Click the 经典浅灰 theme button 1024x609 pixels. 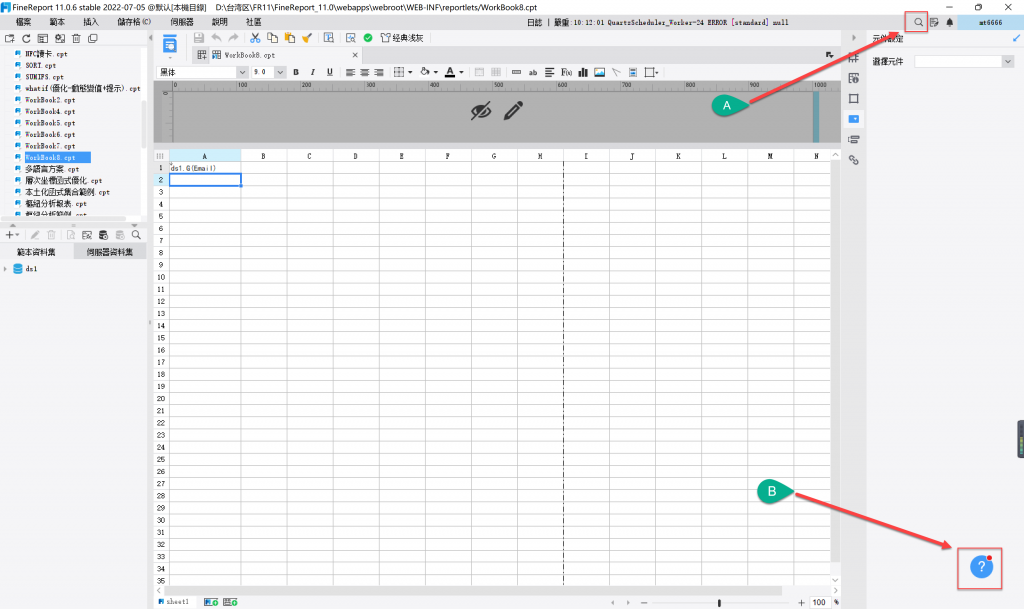[x=402, y=38]
